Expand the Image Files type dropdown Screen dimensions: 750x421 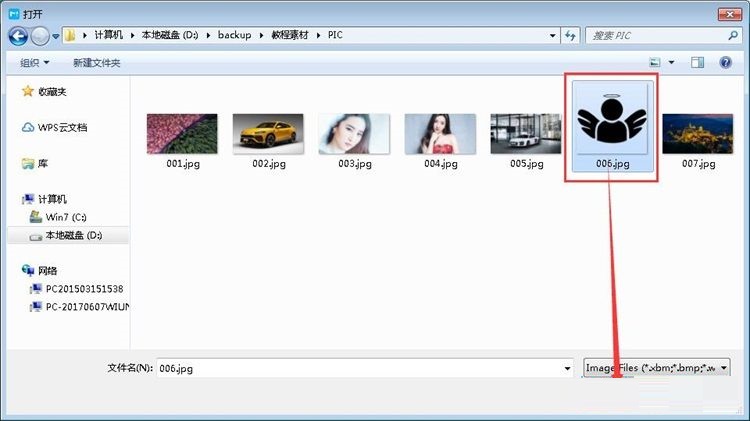click(723, 368)
